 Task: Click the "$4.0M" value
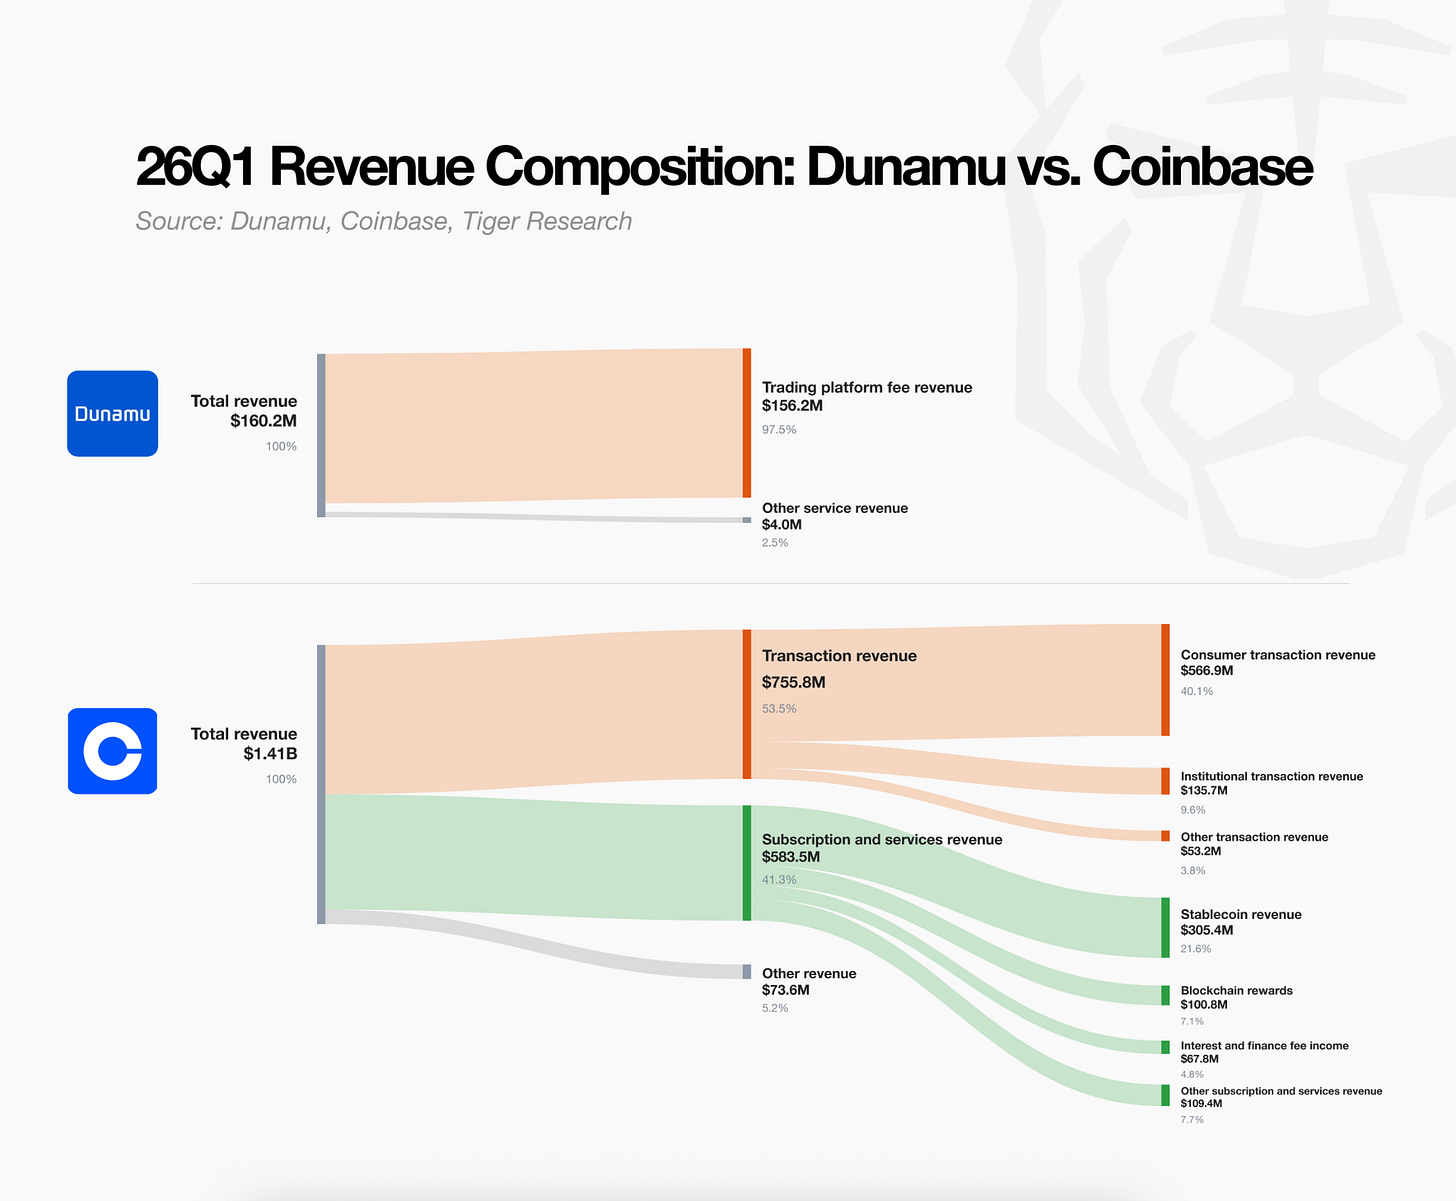782,524
